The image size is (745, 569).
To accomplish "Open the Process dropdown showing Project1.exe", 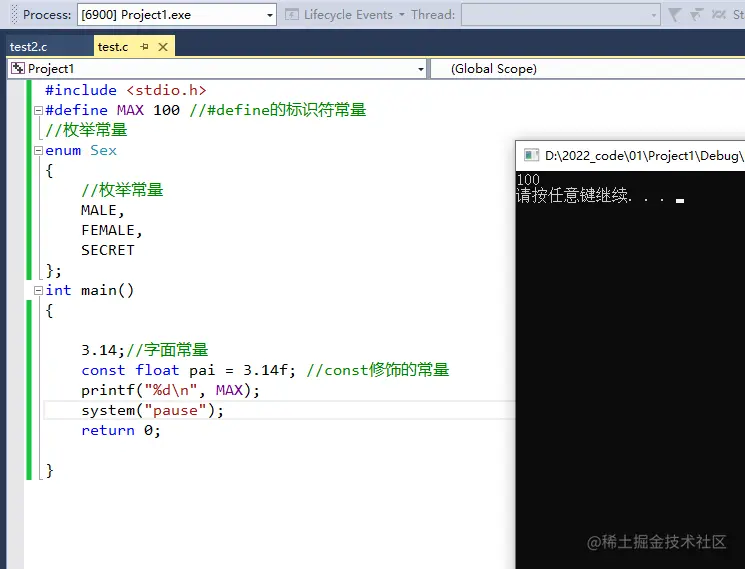I will pyautogui.click(x=176, y=15).
